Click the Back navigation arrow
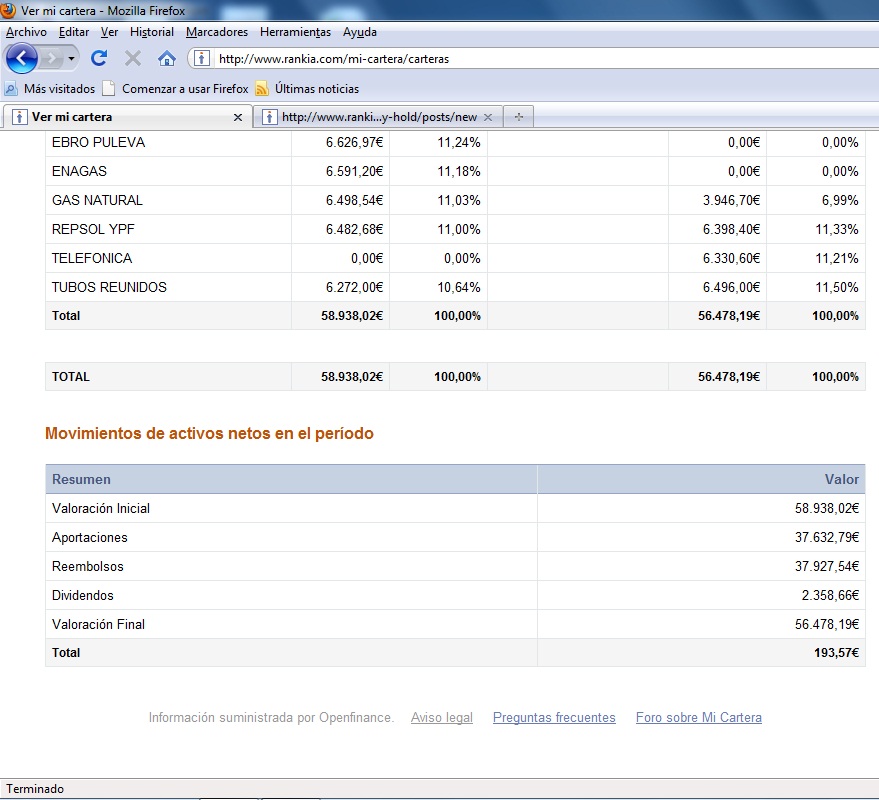The width and height of the screenshot is (879, 800). click(20, 58)
